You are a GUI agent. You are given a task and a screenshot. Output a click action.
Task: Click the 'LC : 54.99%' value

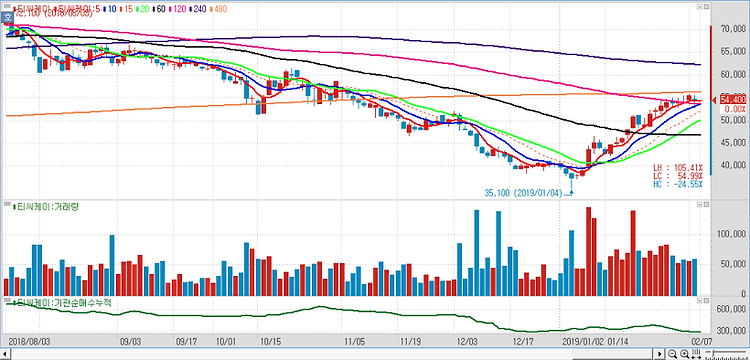pyautogui.click(x=679, y=176)
